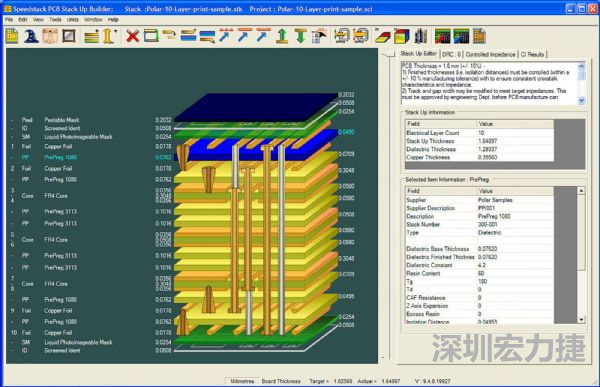The image size is (600, 387).
Task: Open the Tools menu
Action: pos(55,20)
